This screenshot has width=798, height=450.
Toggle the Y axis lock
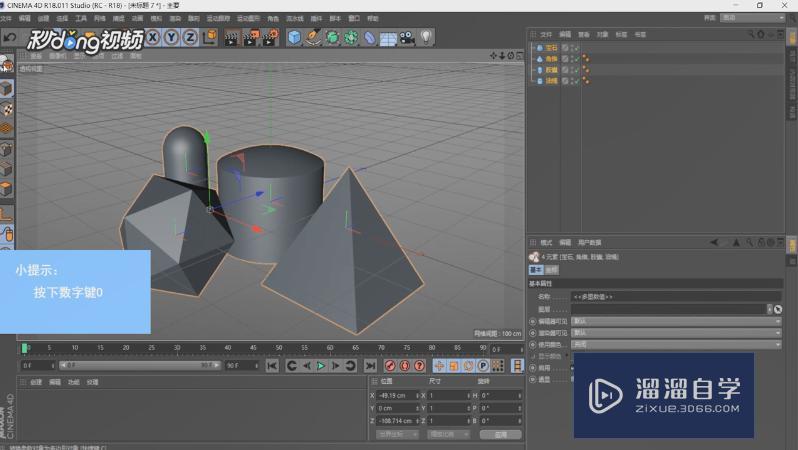coord(172,37)
